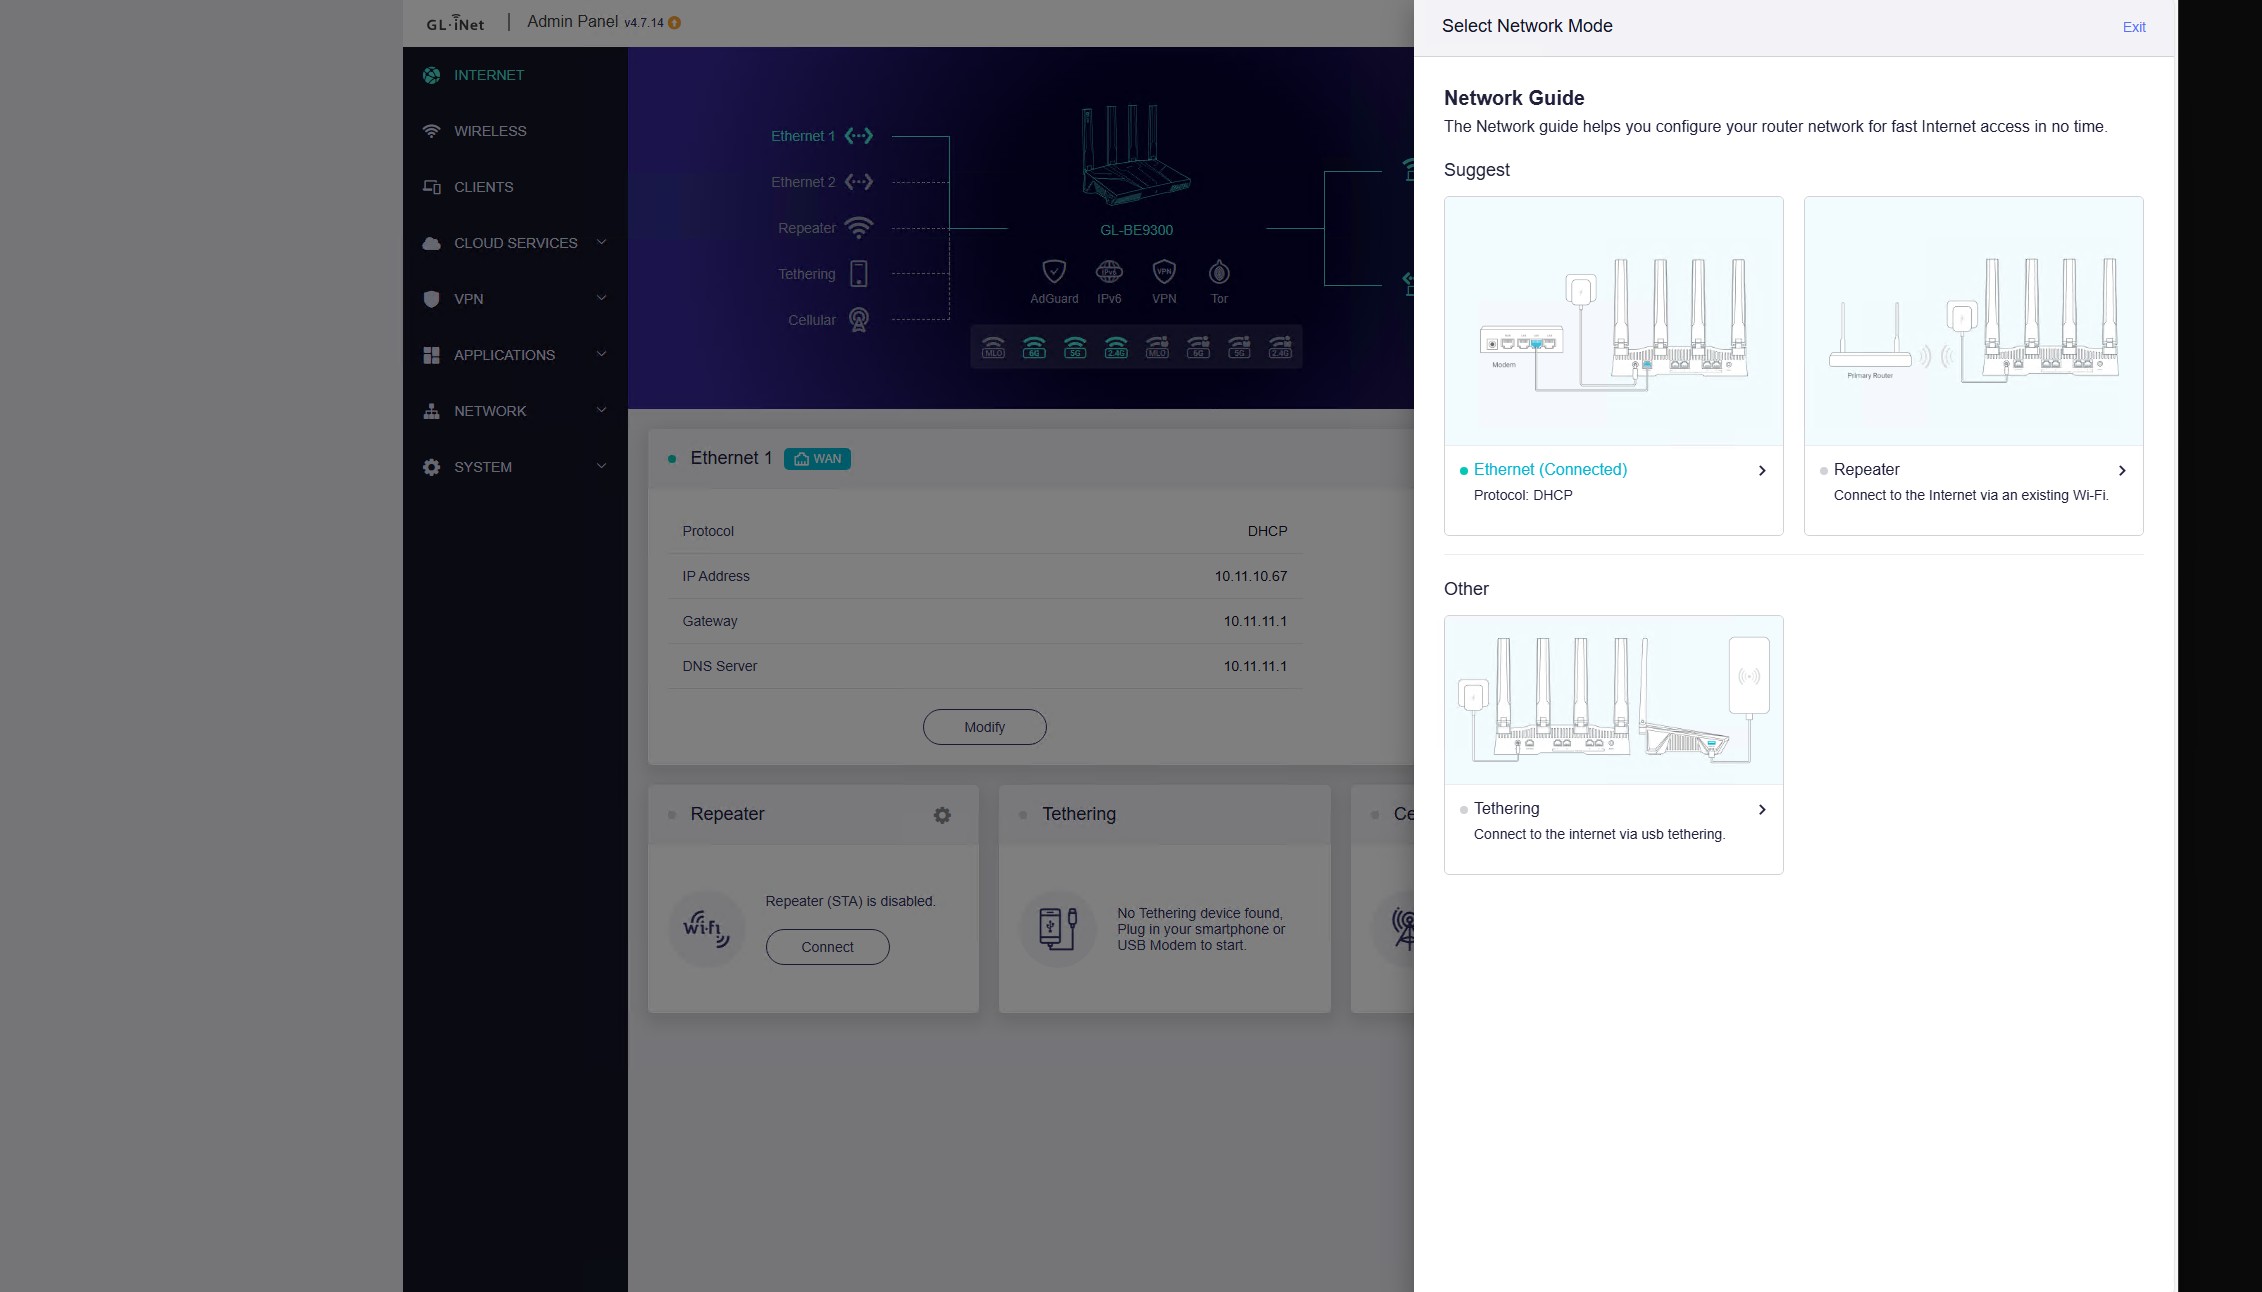Open the Wireless menu item
2262x1292 pixels.
[x=489, y=131]
